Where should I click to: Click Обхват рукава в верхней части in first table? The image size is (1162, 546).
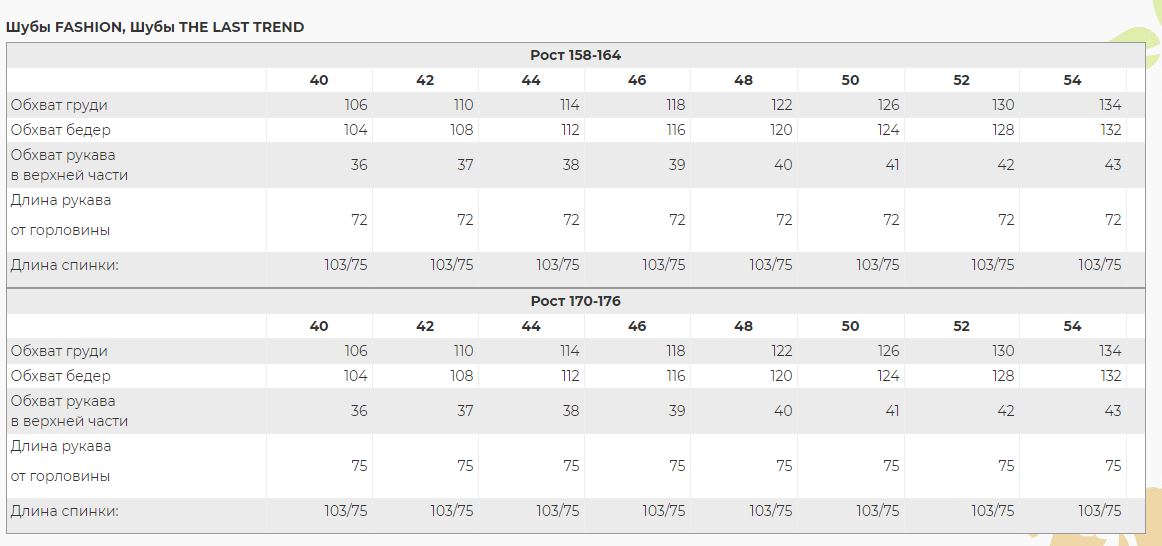(x=69, y=165)
